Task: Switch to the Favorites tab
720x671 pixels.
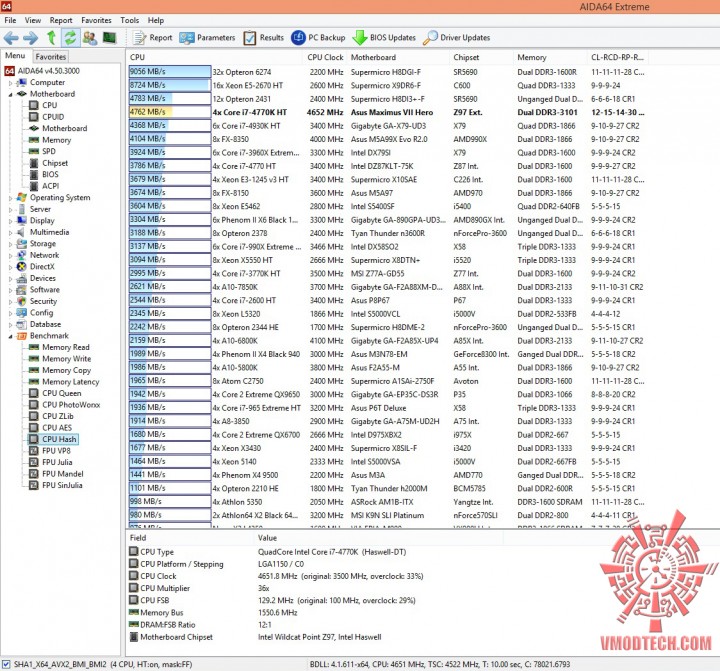Action: 51,56
